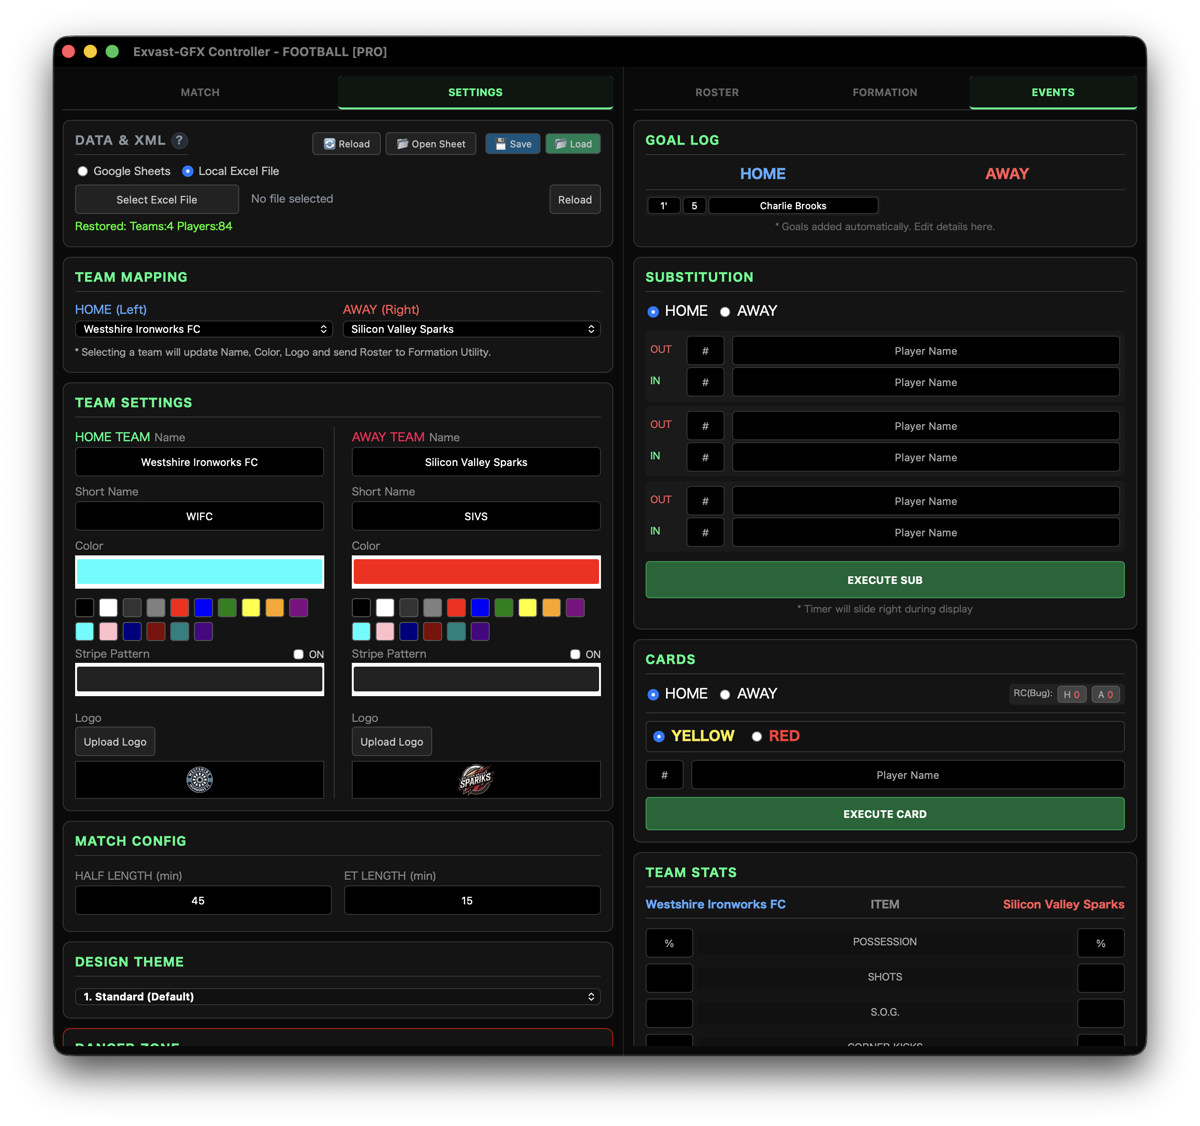The height and width of the screenshot is (1126, 1200).
Task: Click the home short name field WIFC
Action: tap(200, 516)
